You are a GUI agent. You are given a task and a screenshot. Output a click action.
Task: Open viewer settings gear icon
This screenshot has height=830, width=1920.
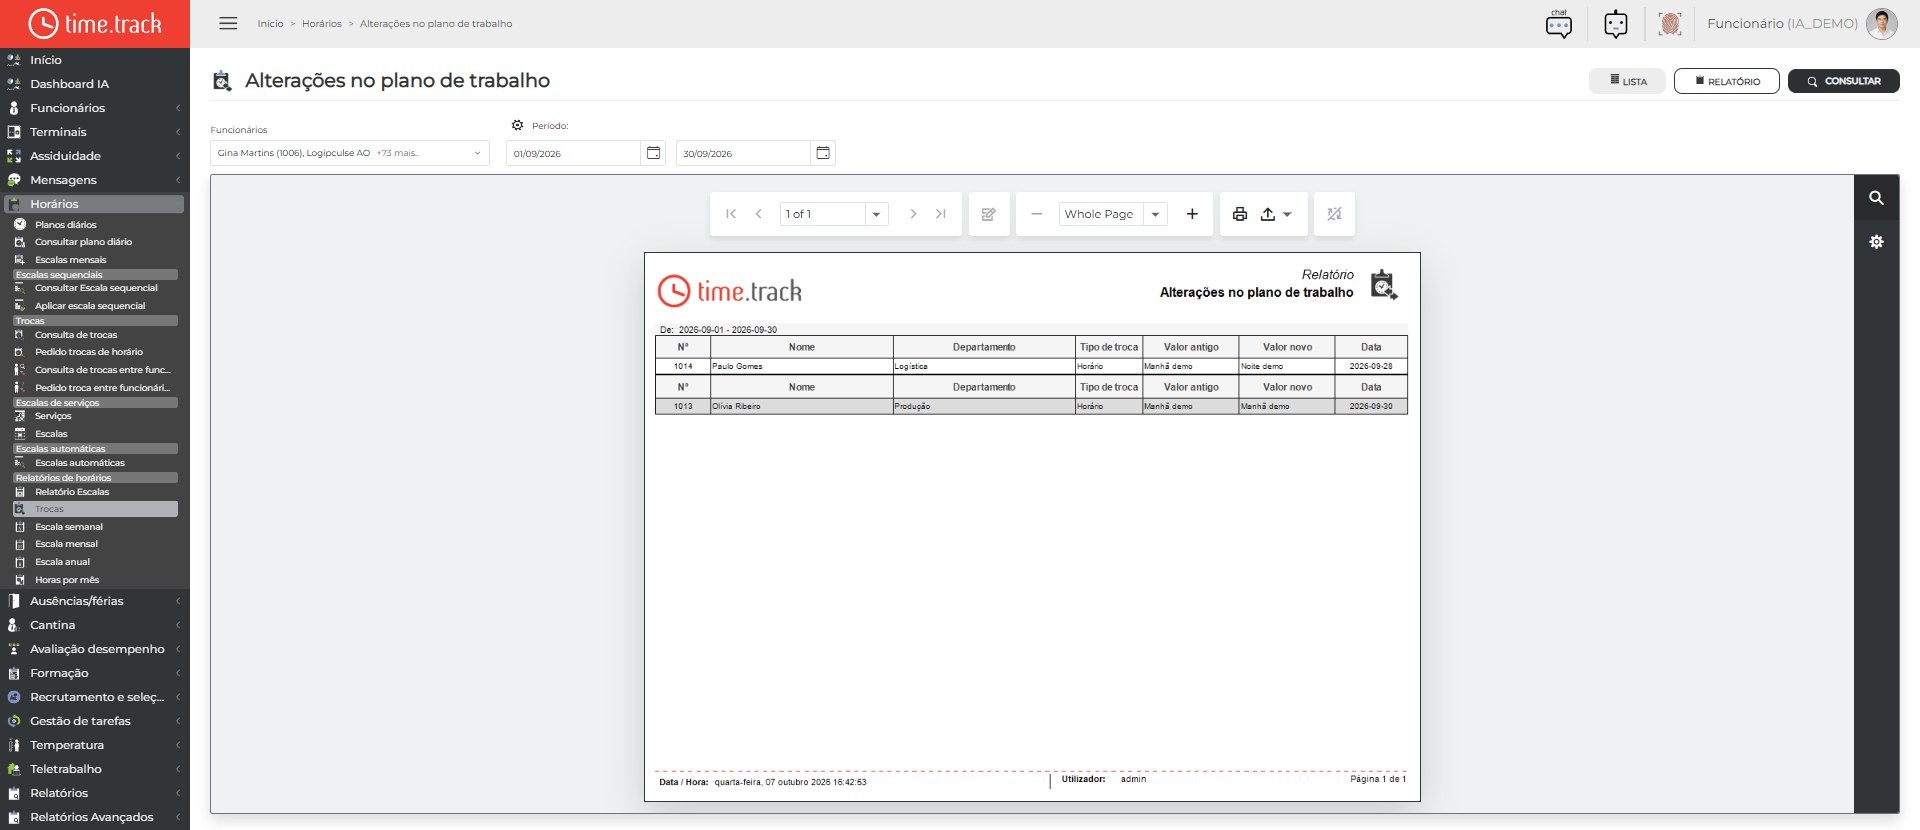pos(1876,242)
